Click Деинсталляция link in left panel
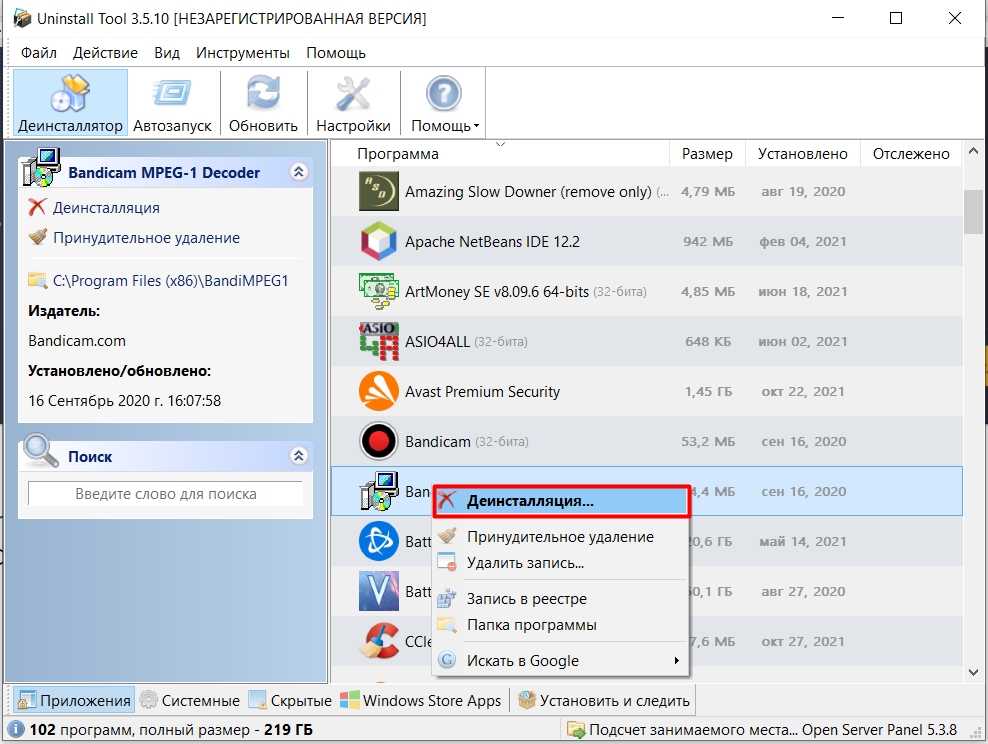 coord(106,208)
